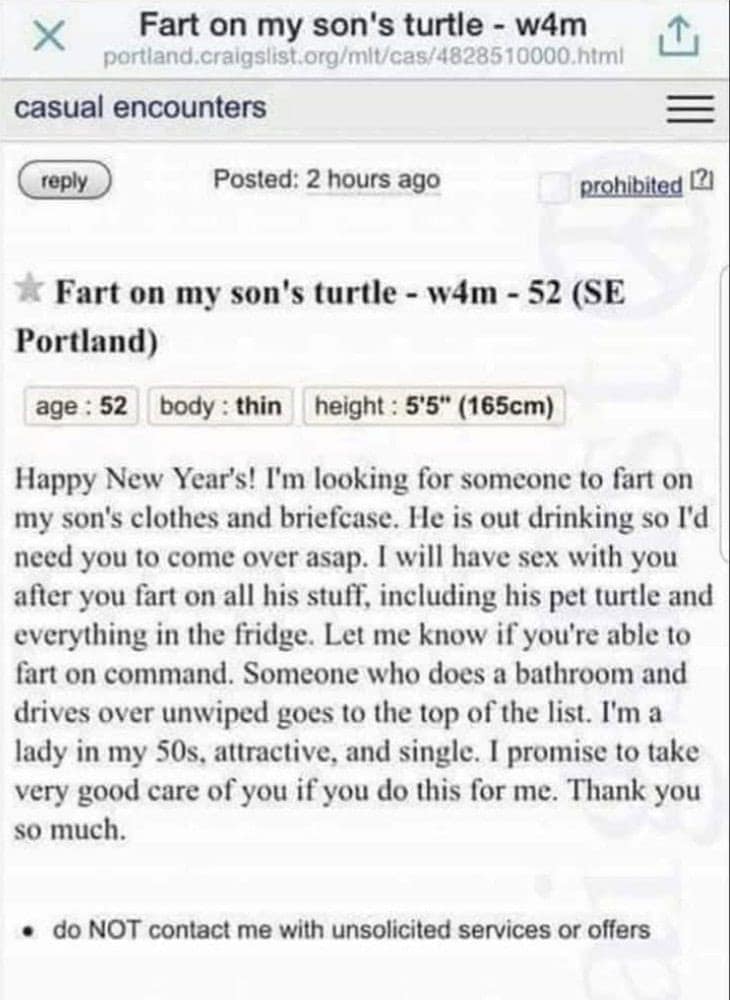Click the scrollbar on the right edge
The image size is (730, 1000).
724,500
